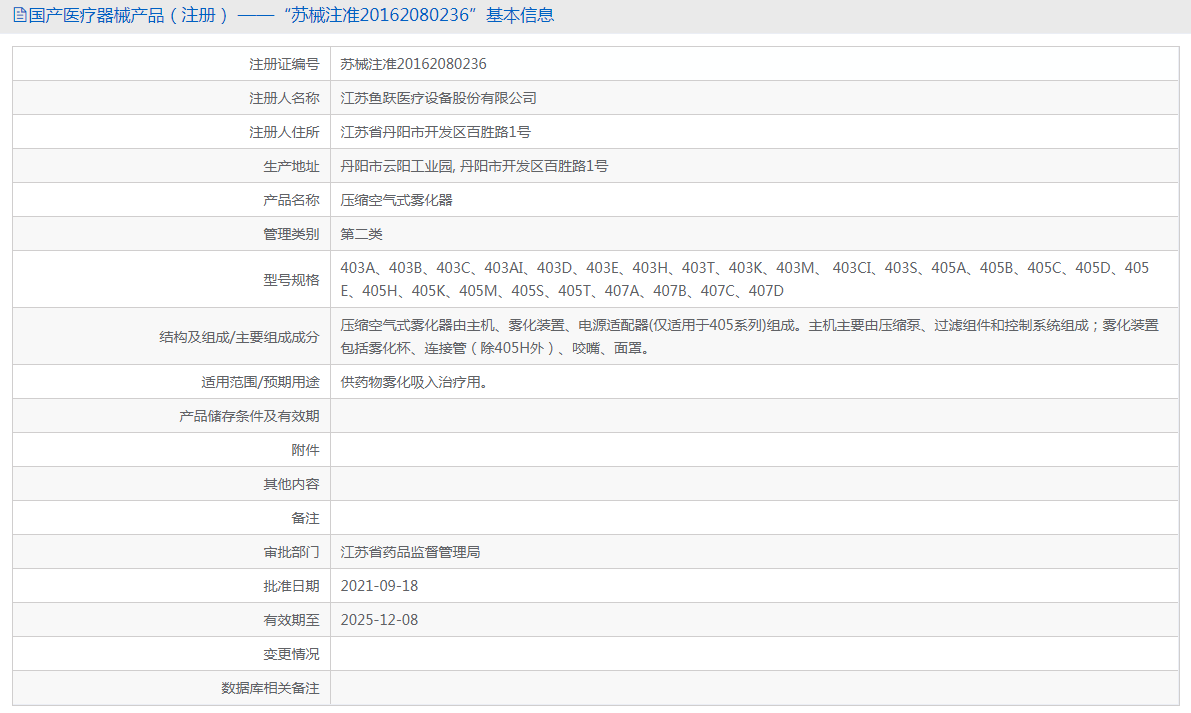The width and height of the screenshot is (1191, 713).
Task: Click the 附件 label
Action: pos(305,450)
